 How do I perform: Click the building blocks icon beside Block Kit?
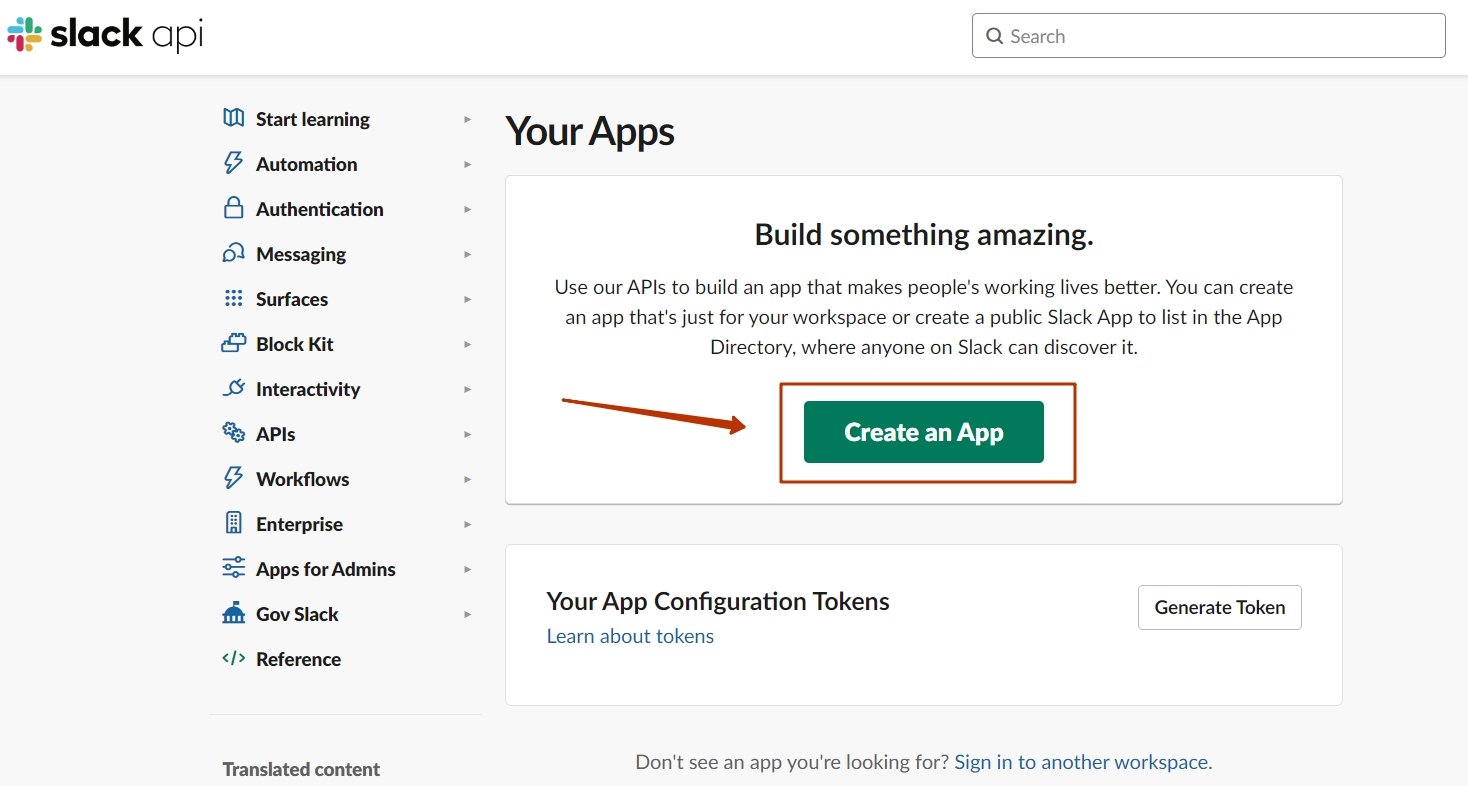click(233, 344)
